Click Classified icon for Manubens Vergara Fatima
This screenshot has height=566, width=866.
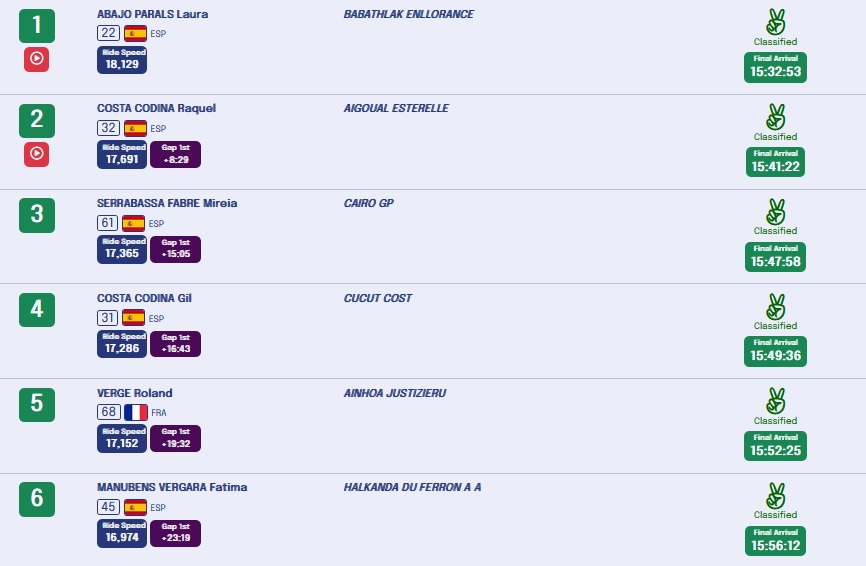[x=775, y=495]
